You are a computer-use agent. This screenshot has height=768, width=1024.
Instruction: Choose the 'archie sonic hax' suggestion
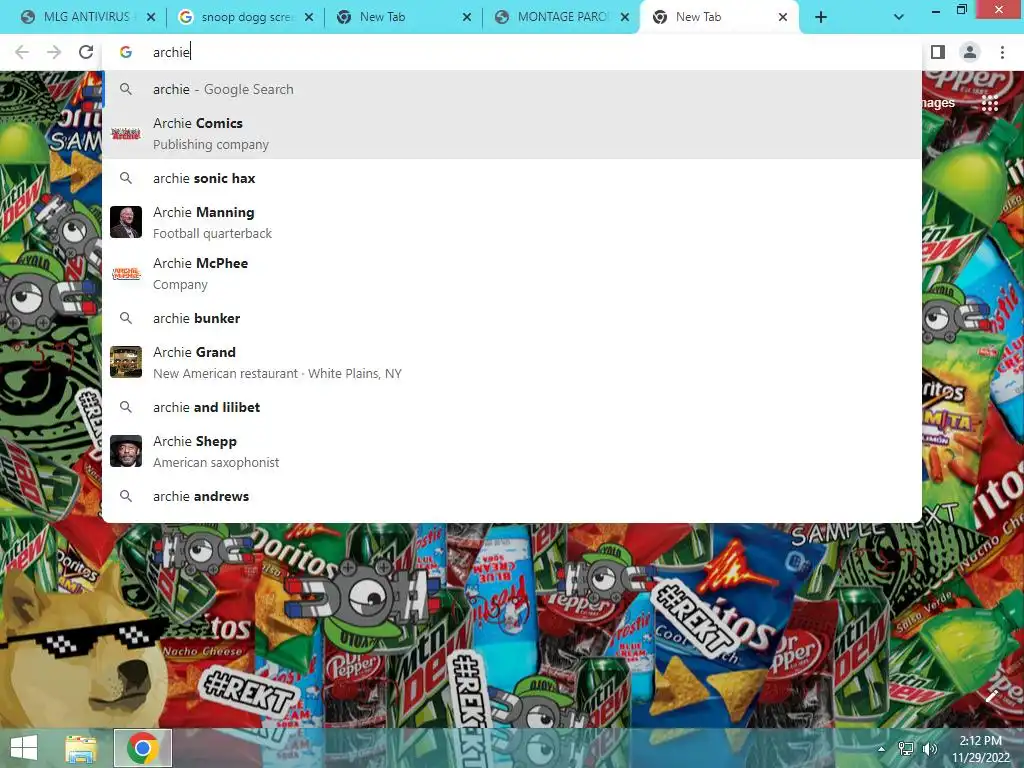click(x=512, y=178)
